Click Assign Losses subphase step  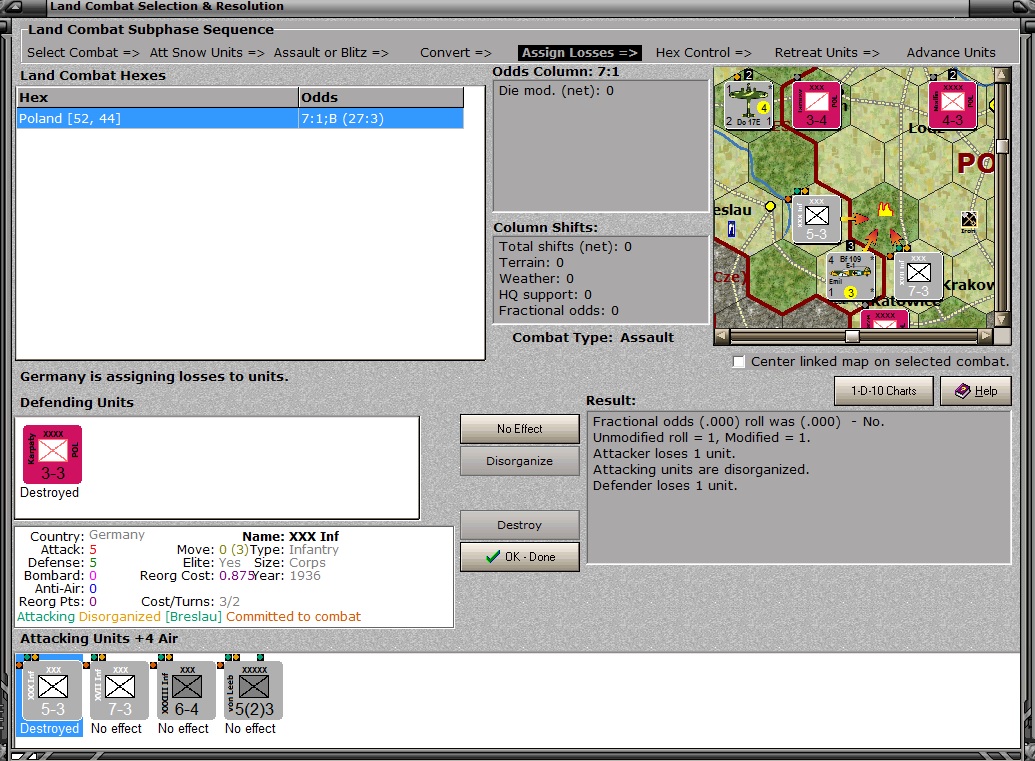pos(580,52)
